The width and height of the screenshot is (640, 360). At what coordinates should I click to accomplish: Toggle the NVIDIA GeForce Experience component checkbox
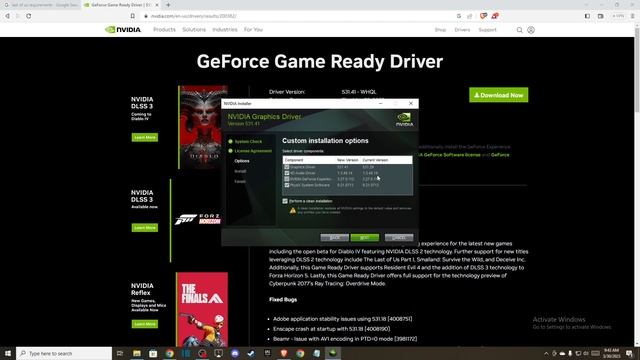pos(287,179)
